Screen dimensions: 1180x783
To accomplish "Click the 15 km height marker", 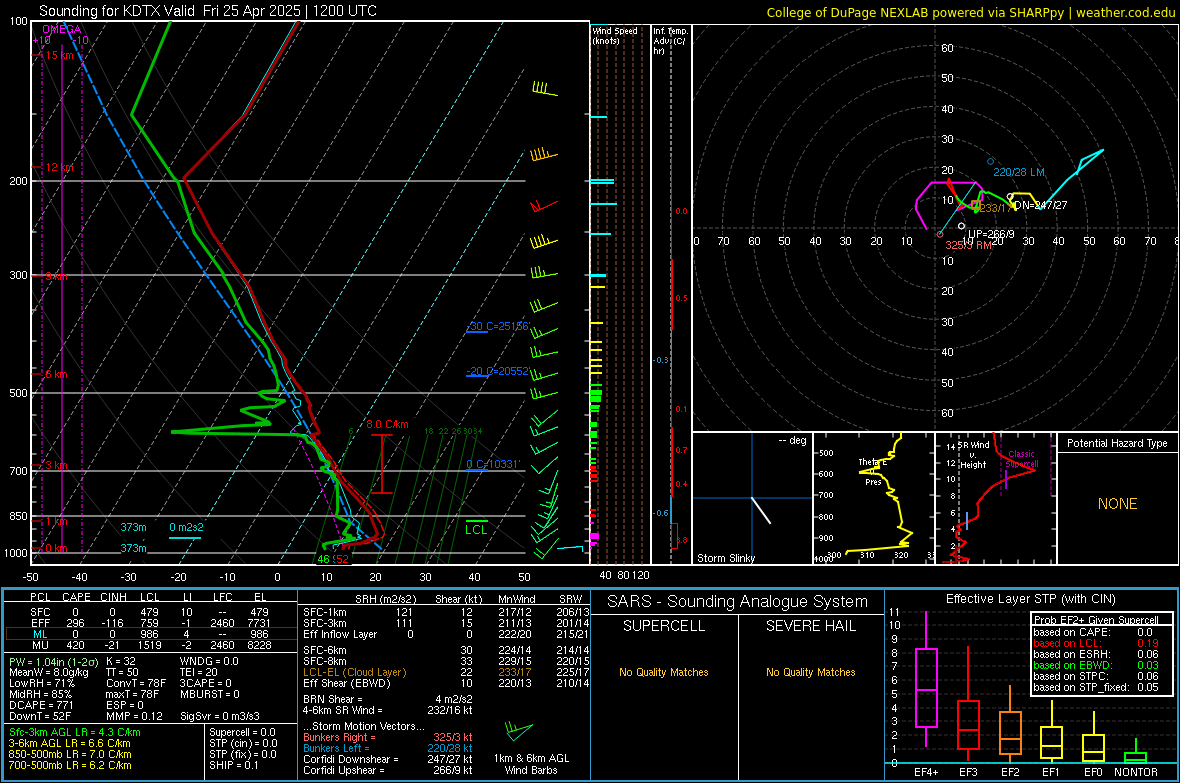I will point(59,55).
